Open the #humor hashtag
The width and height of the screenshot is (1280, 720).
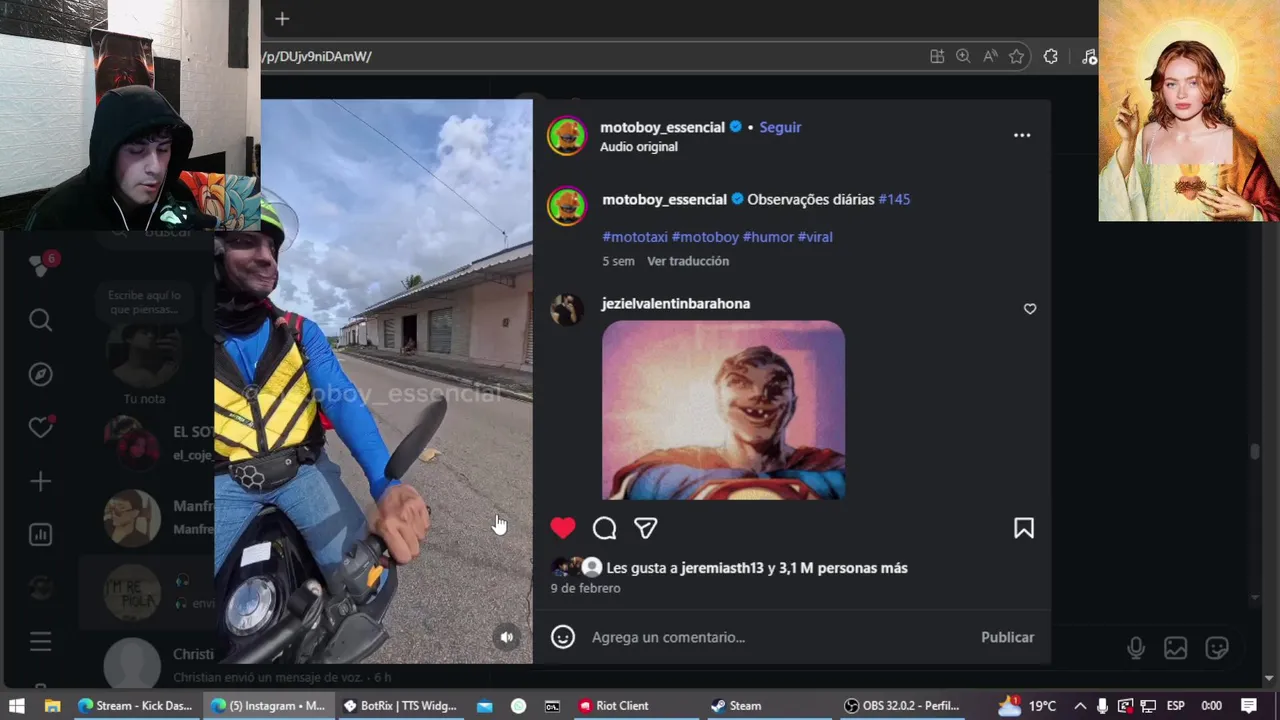tap(768, 237)
